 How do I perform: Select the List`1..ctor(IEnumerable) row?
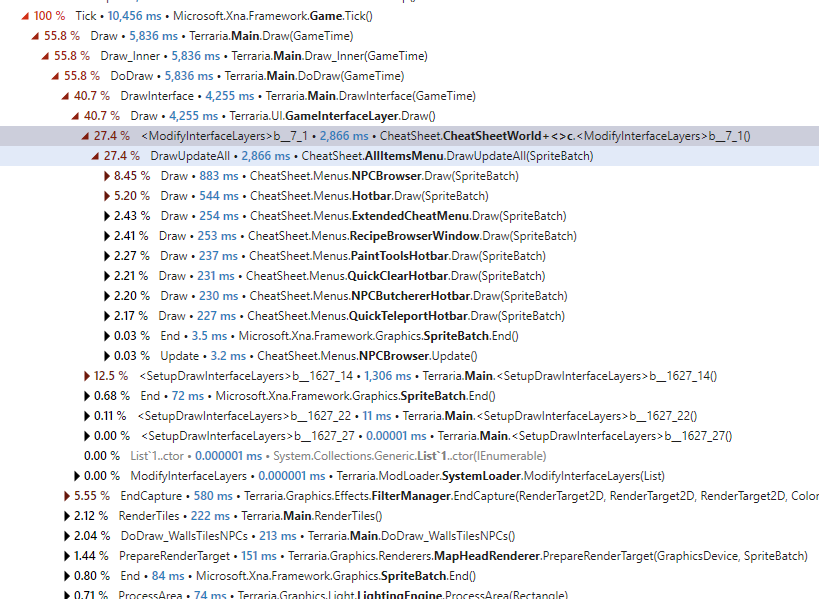pos(410,456)
